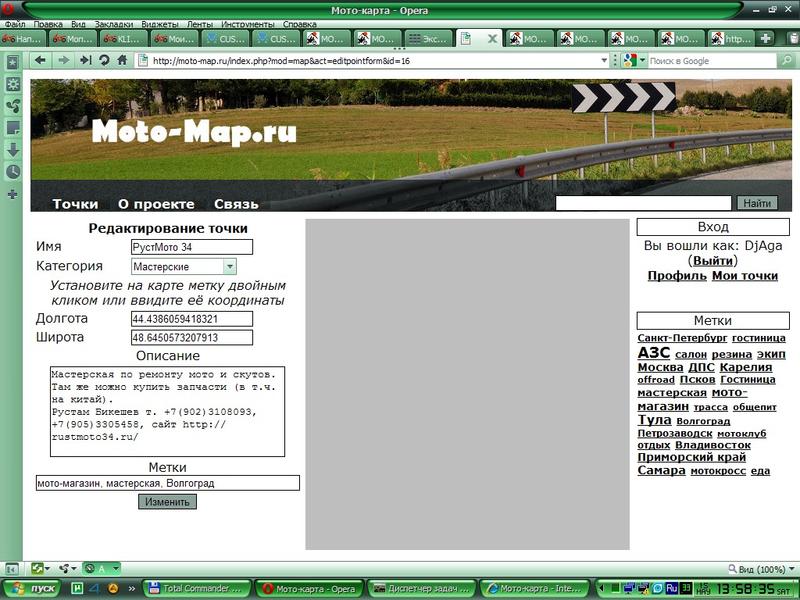Open the Windows Start 'пуск' button
Screen dimensions: 800x600
click(34, 588)
